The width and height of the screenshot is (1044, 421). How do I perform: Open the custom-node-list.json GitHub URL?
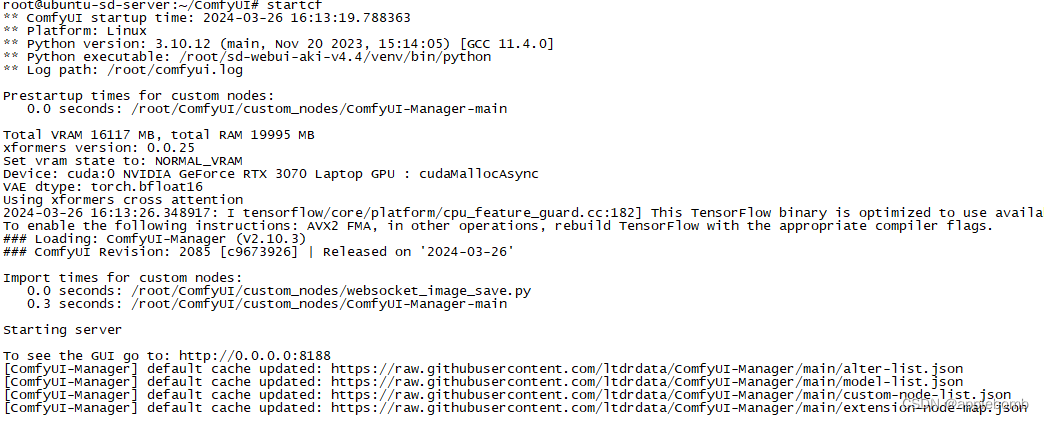tap(670, 395)
